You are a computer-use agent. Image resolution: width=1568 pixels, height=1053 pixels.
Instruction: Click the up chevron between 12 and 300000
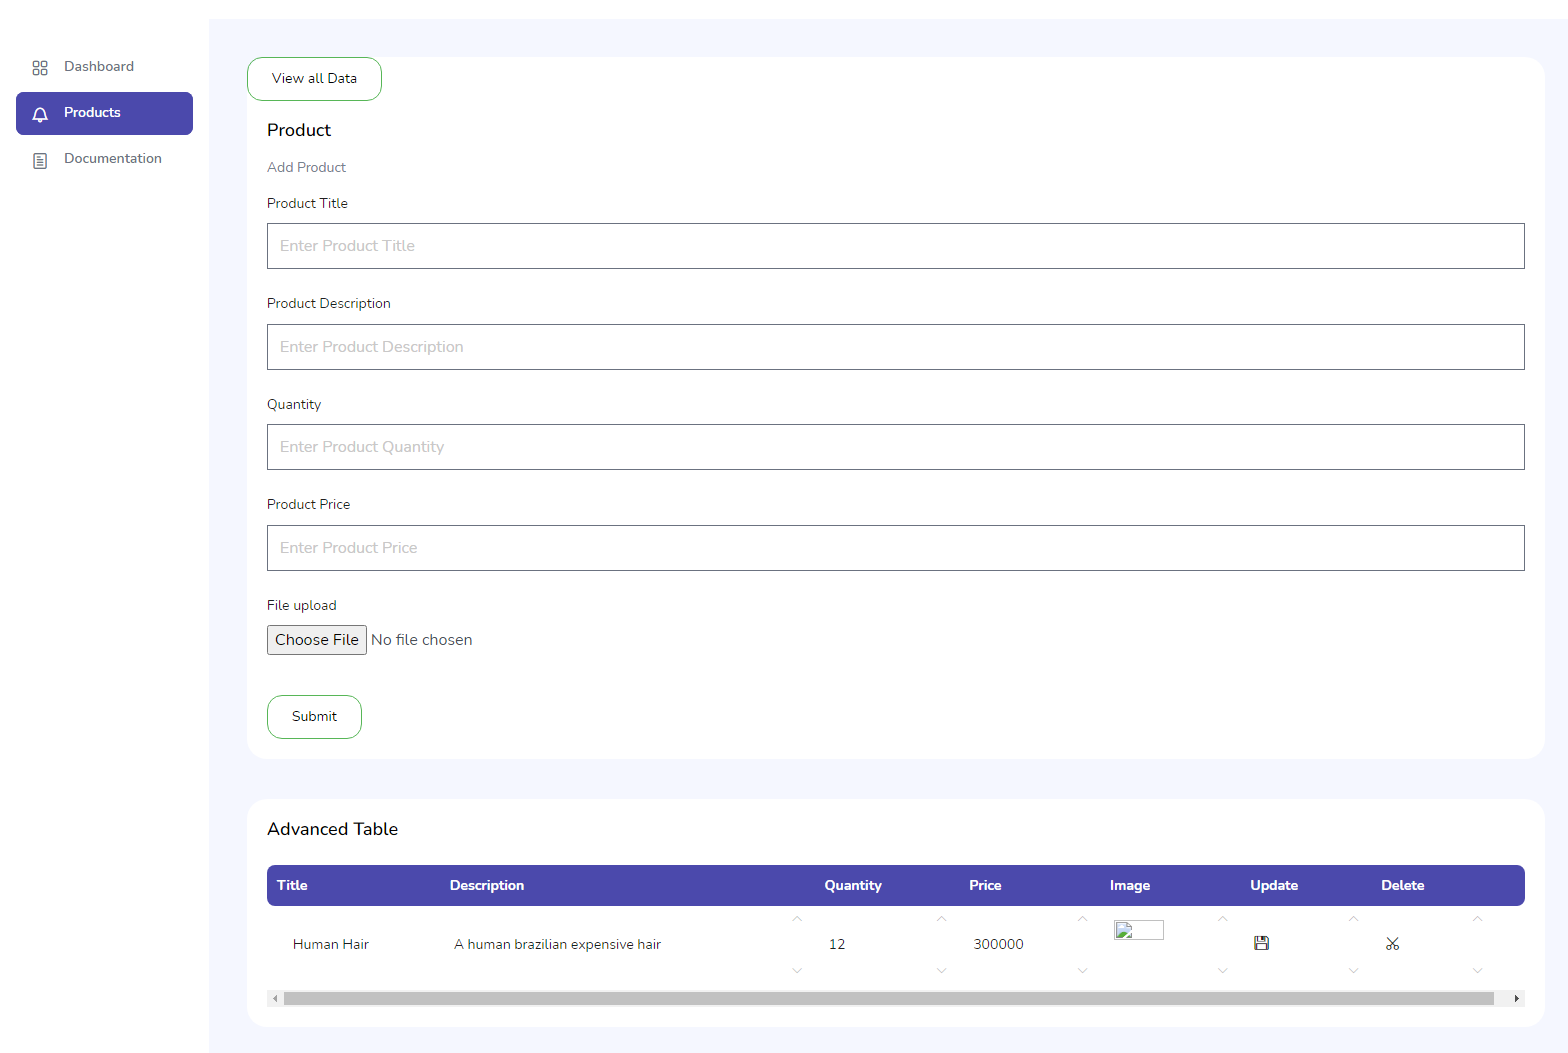point(941,918)
